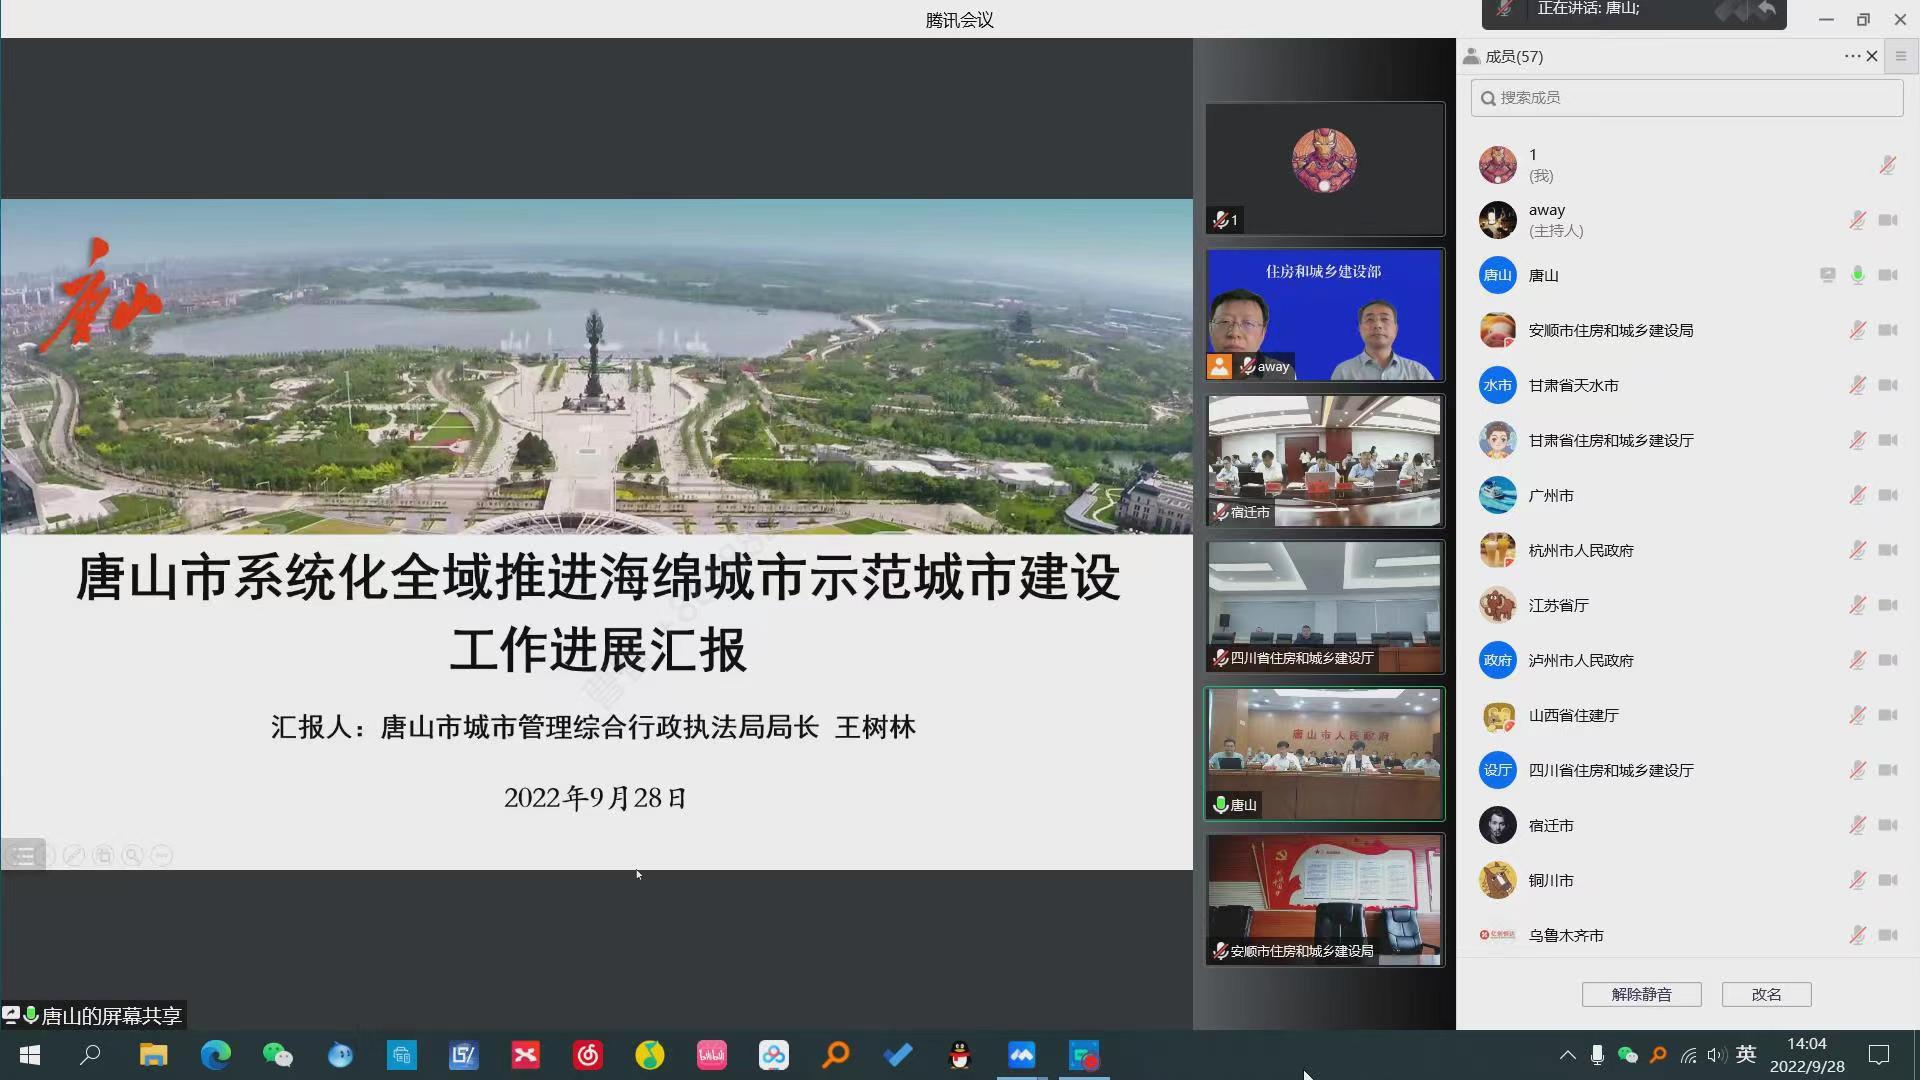Image resolution: width=1920 pixels, height=1080 pixels.
Task: Click camera icon for 山西省住建厅
Action: [x=1888, y=715]
